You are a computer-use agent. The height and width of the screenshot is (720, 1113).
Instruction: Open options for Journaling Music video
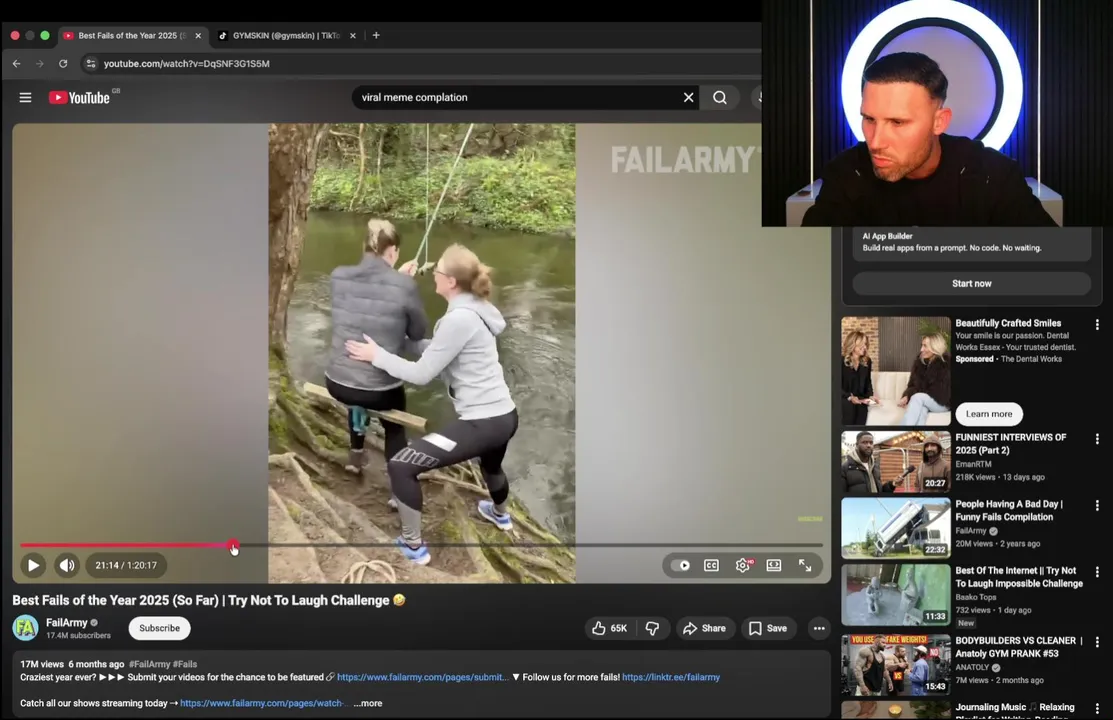click(x=1097, y=709)
